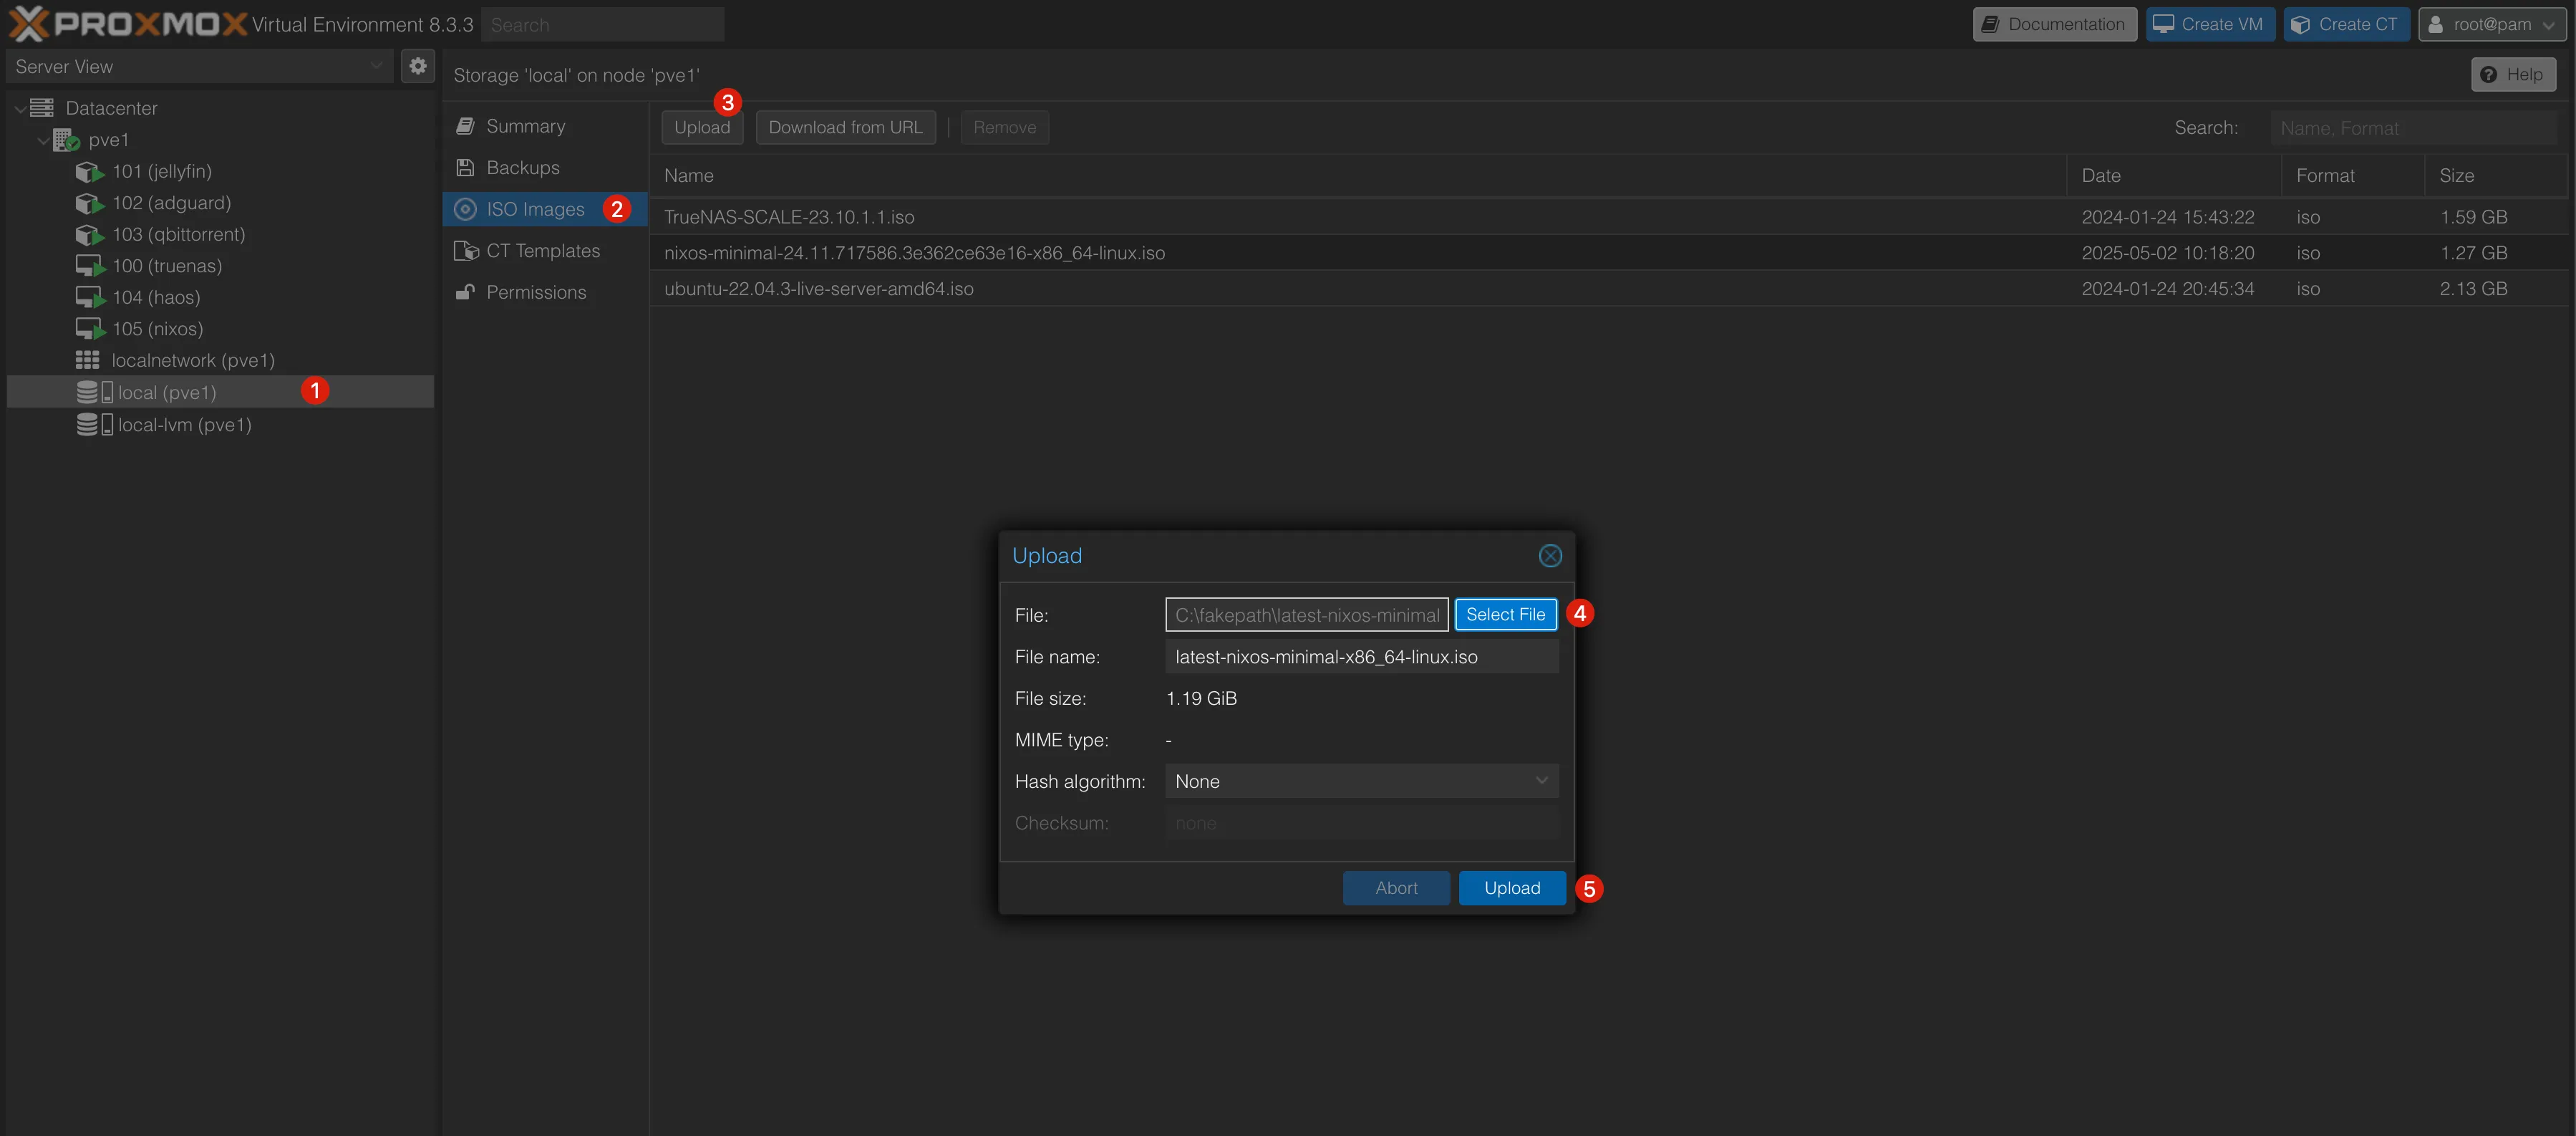Sort by the Name column header

point(1358,175)
